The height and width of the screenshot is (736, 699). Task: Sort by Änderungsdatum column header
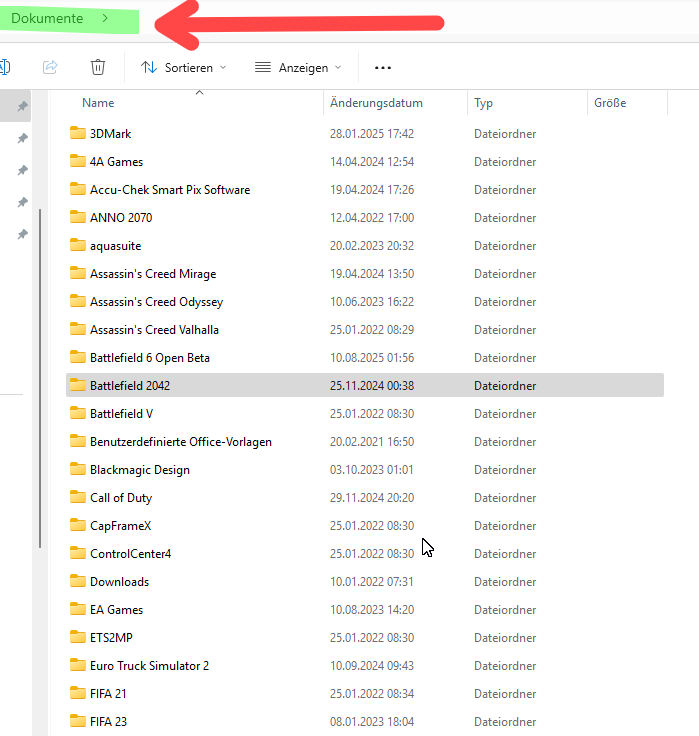pos(376,103)
